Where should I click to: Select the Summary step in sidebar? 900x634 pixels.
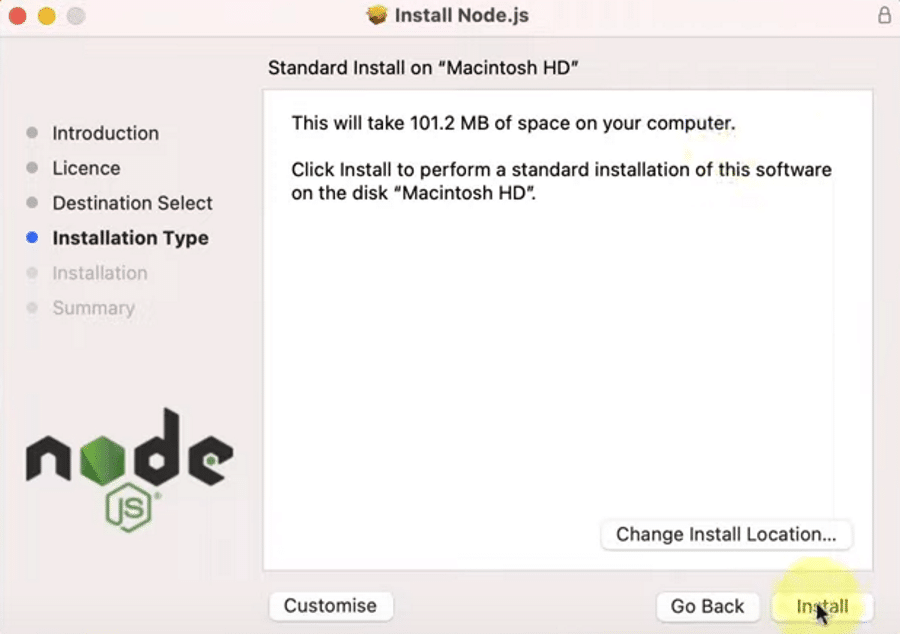93,308
